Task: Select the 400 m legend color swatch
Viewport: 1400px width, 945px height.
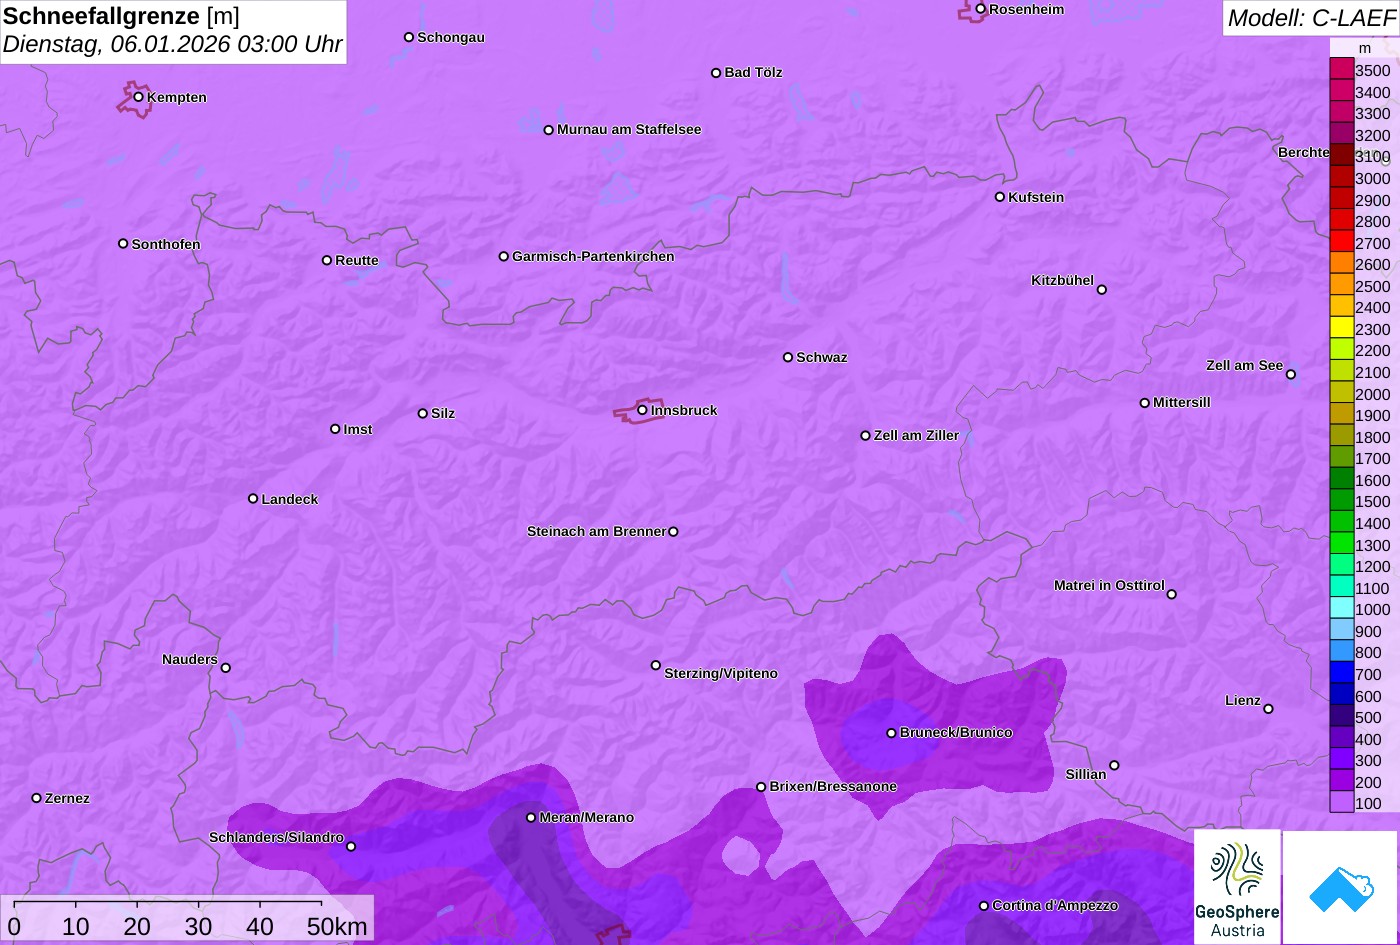Action: pos(1342,738)
